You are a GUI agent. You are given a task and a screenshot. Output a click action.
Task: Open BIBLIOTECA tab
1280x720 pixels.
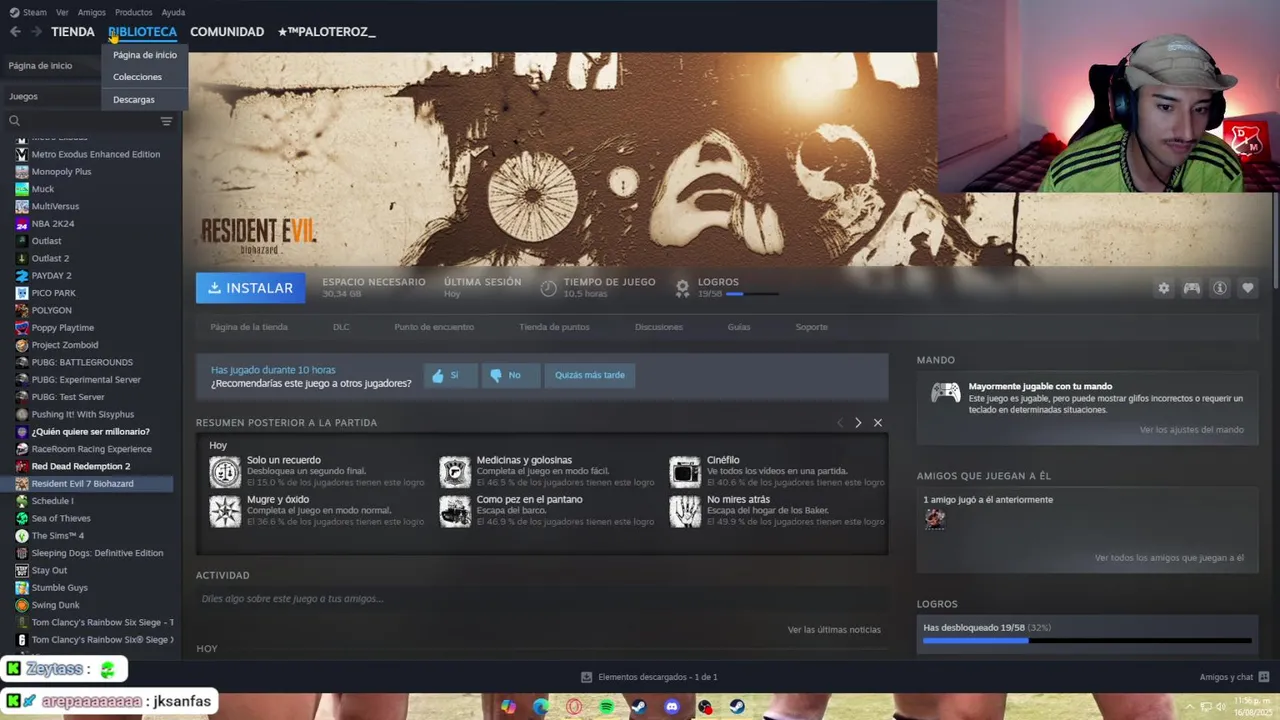[142, 32]
